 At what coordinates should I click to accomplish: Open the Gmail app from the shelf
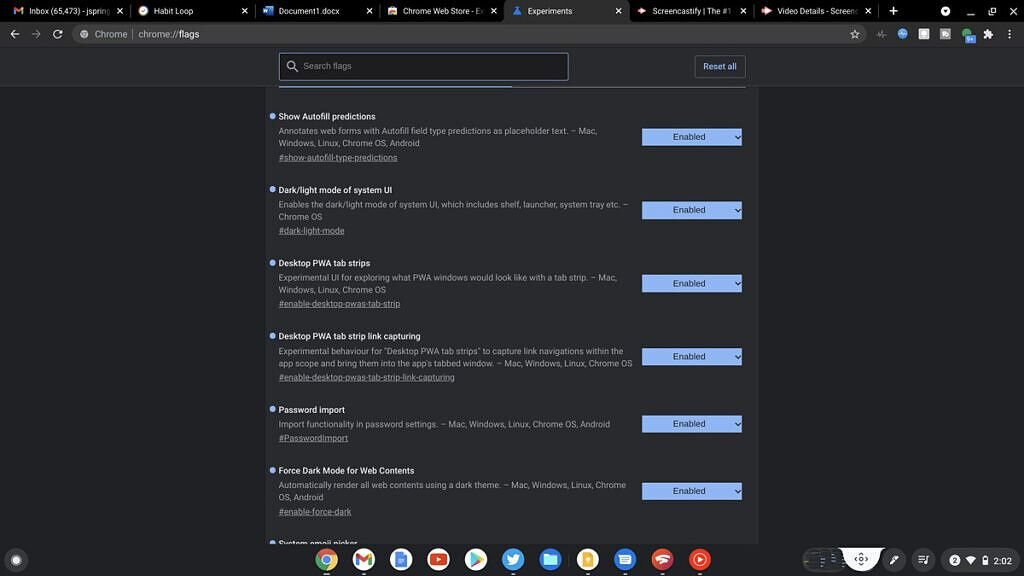tap(362, 559)
